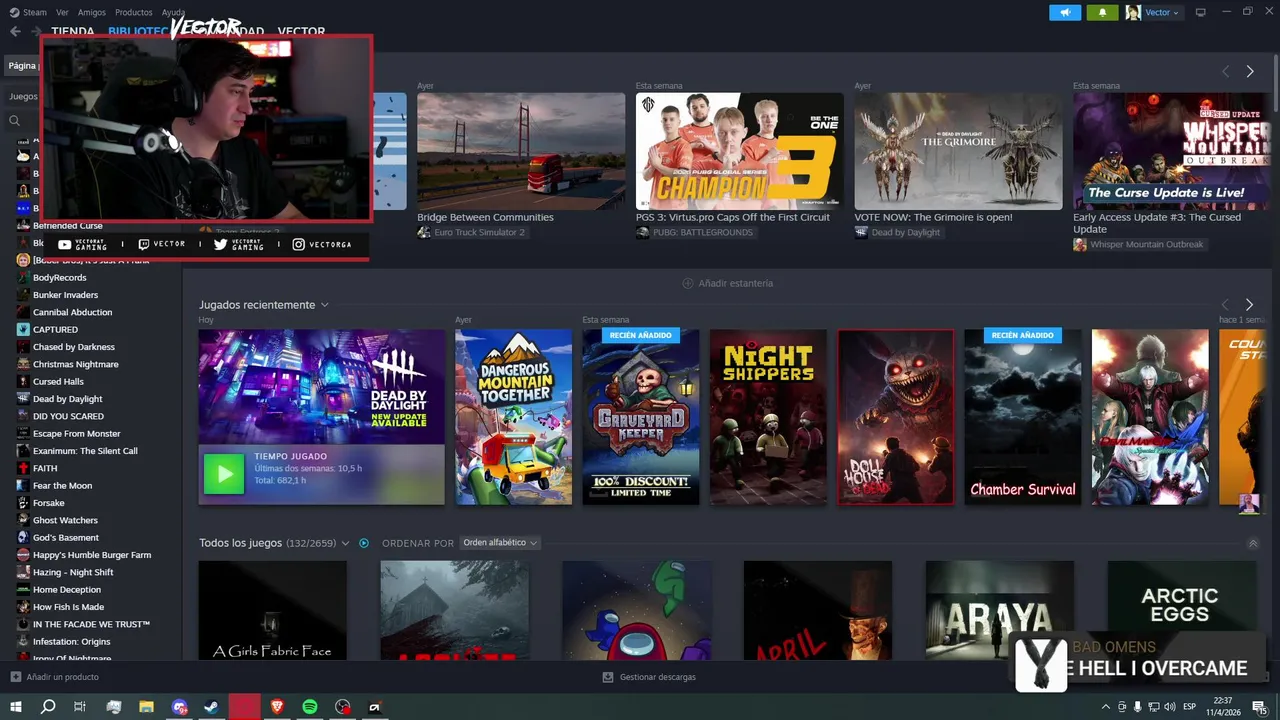Open the Jugados recientemente shelf dropdown

coord(325,305)
